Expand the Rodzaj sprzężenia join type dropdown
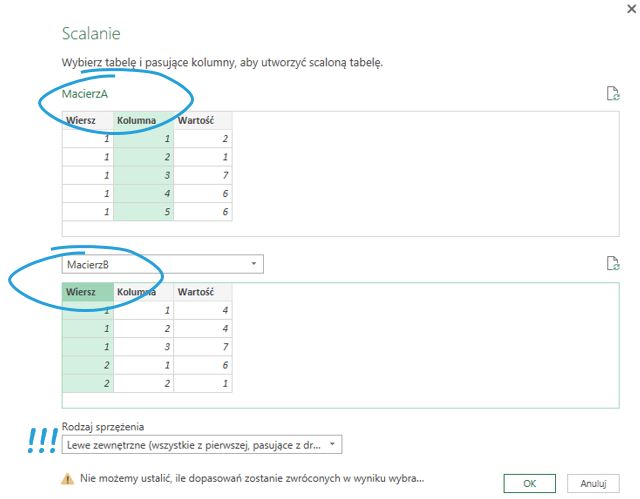 tap(333, 444)
